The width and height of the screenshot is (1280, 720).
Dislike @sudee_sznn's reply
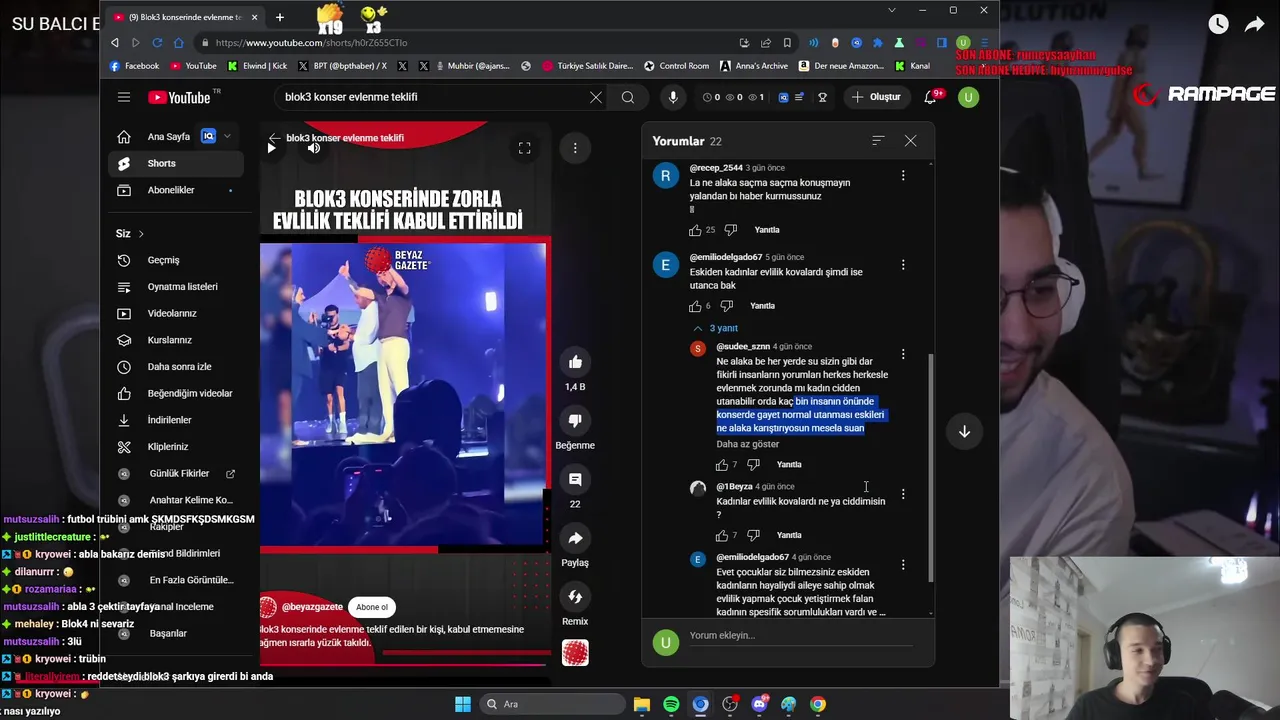pos(753,465)
